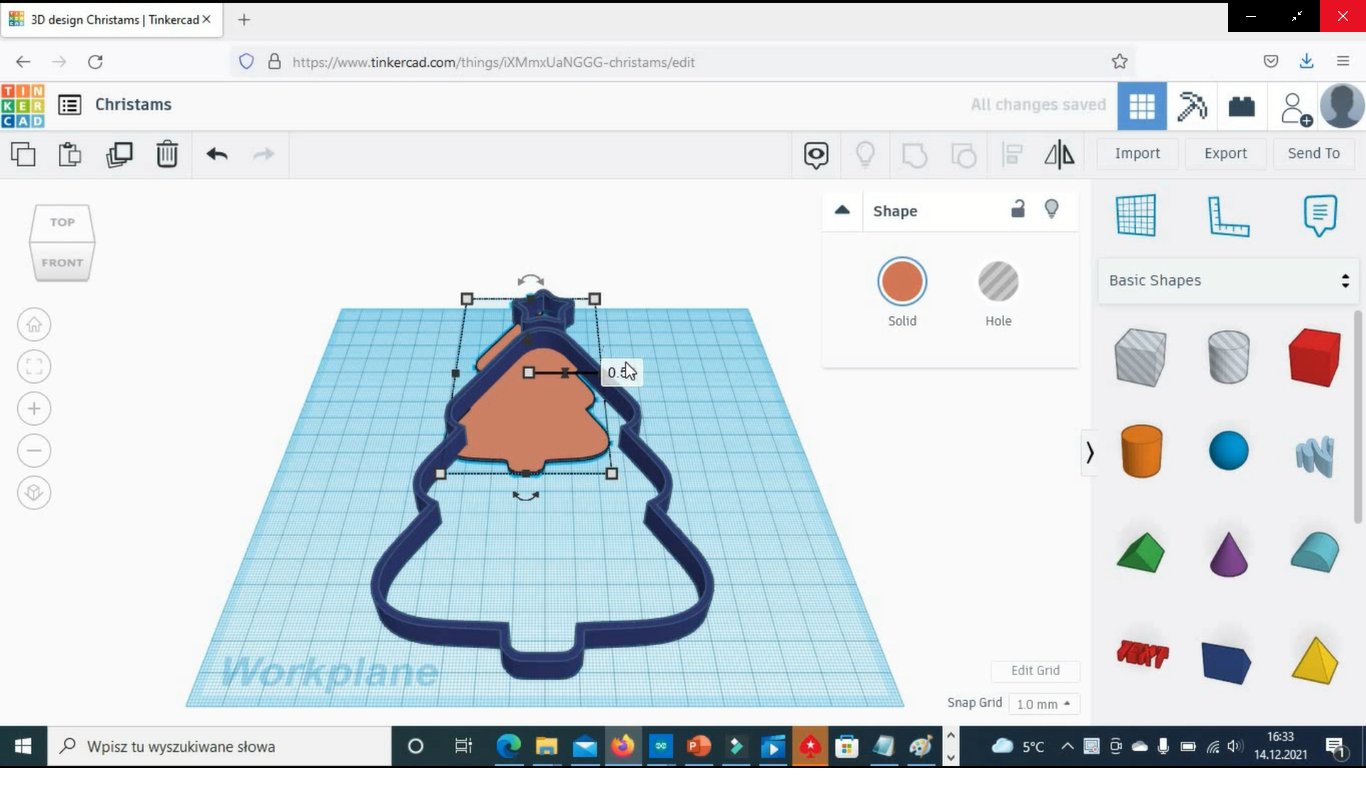Click the Group shapes icon
Viewport: 1366px width, 799px height.
coord(914,155)
